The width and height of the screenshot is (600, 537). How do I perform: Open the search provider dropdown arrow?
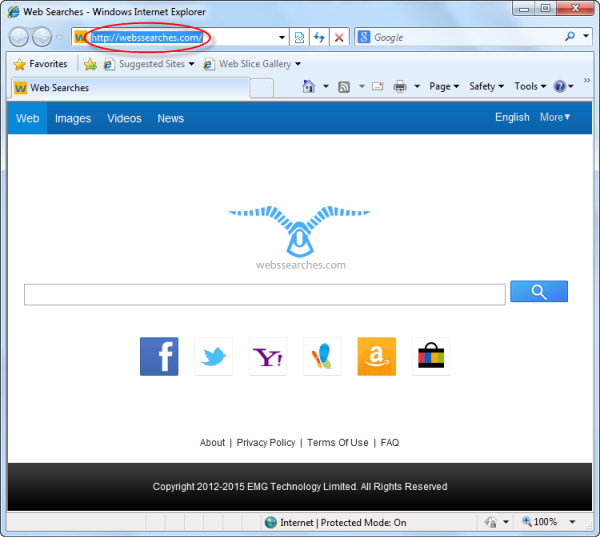(586, 36)
